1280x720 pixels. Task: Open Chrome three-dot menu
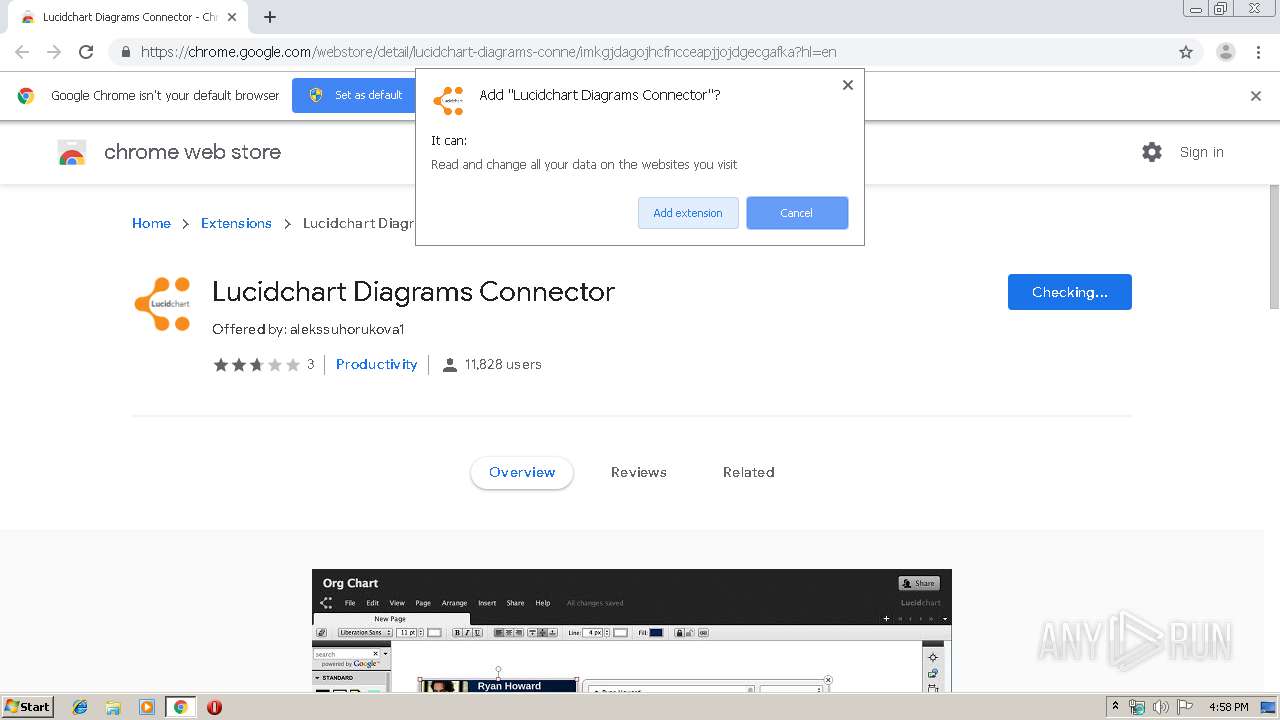pyautogui.click(x=1258, y=52)
